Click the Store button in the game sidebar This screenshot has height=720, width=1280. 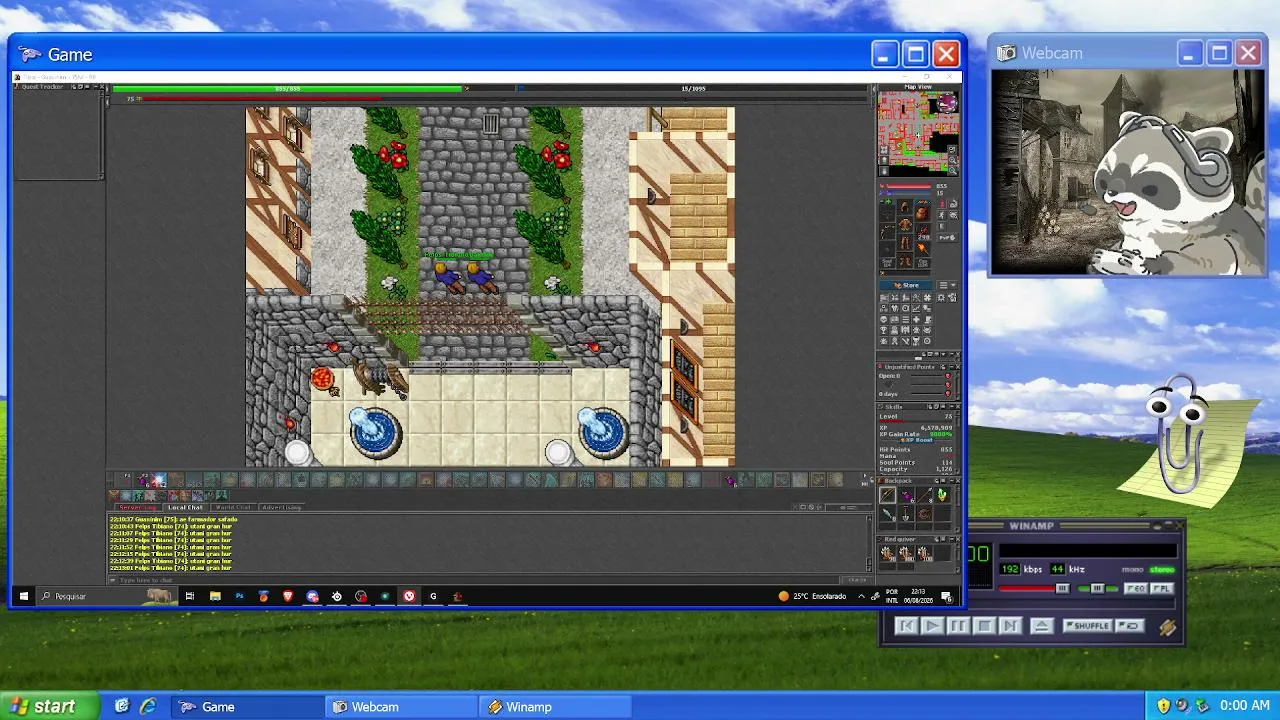[907, 285]
